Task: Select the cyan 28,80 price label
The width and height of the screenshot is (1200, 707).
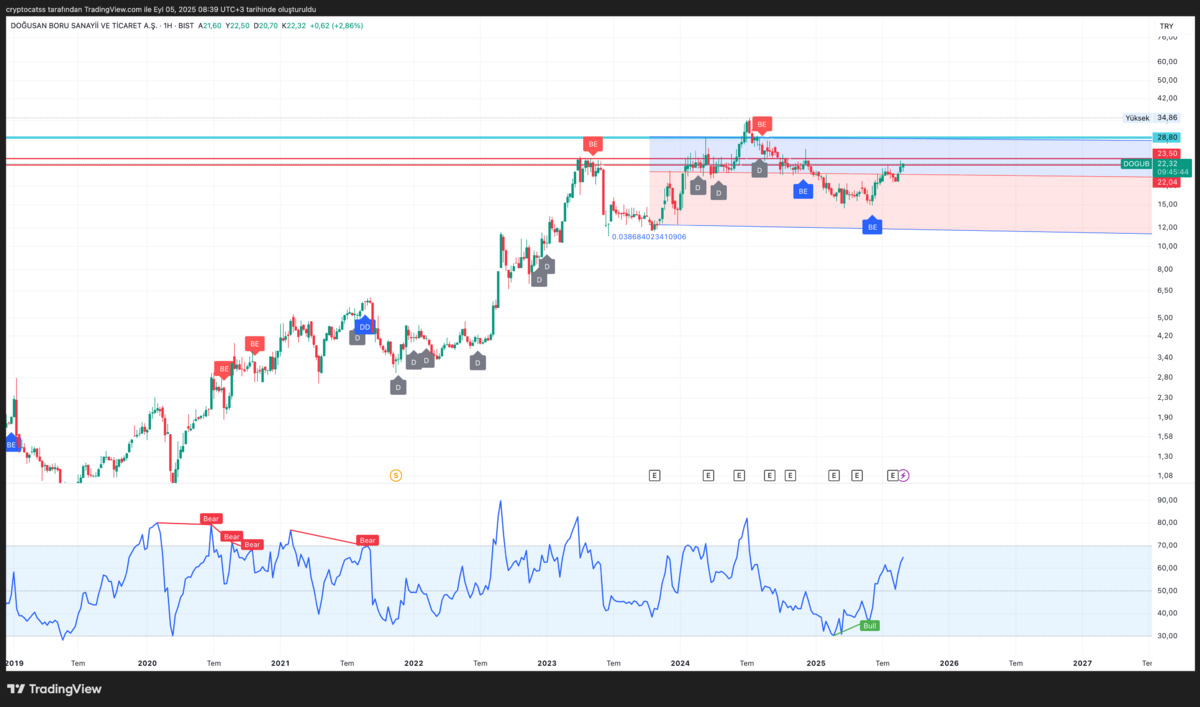Action: 1167,137
